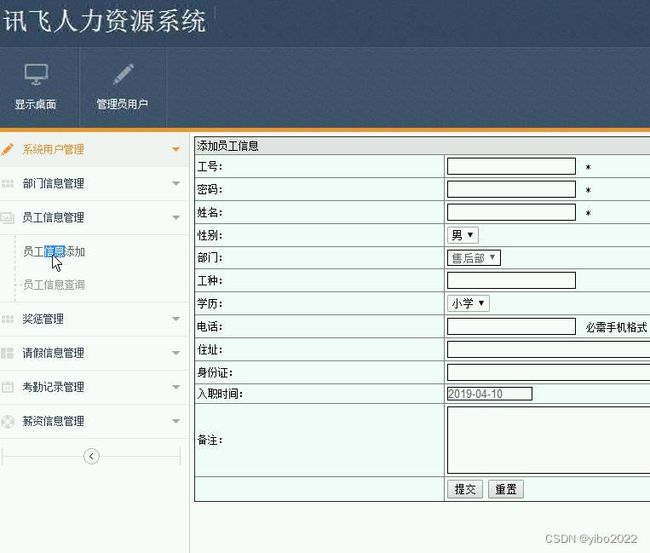Image resolution: width=650 pixels, height=553 pixels.
Task: Expand the 考勤记录管理 arrow
Action: pyautogui.click(x=176, y=387)
